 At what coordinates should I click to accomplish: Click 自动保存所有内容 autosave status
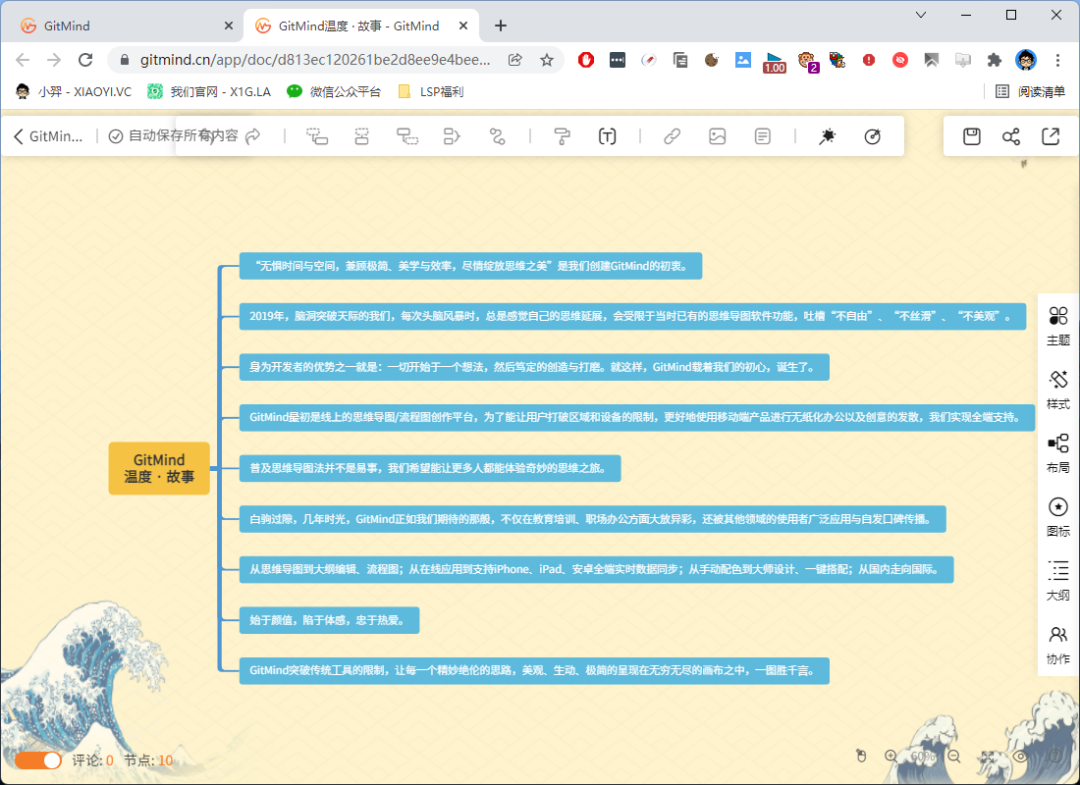(174, 136)
